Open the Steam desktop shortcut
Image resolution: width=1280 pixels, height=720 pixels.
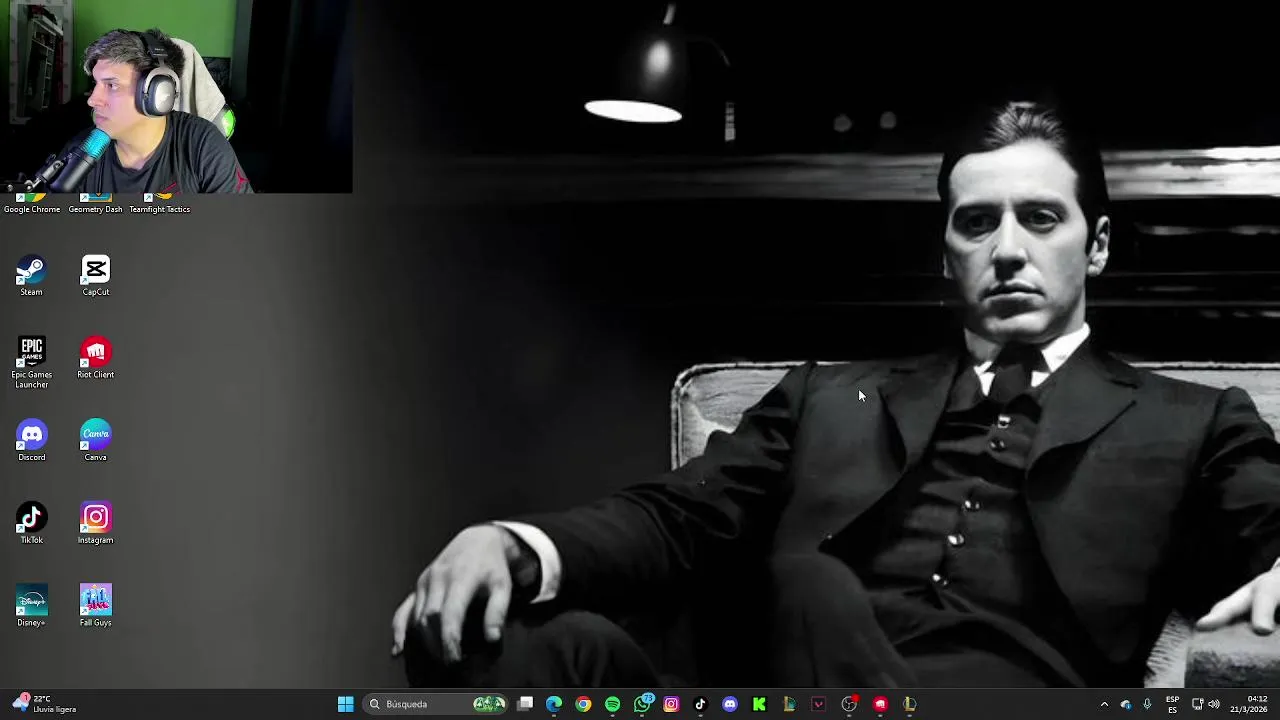tap(31, 276)
